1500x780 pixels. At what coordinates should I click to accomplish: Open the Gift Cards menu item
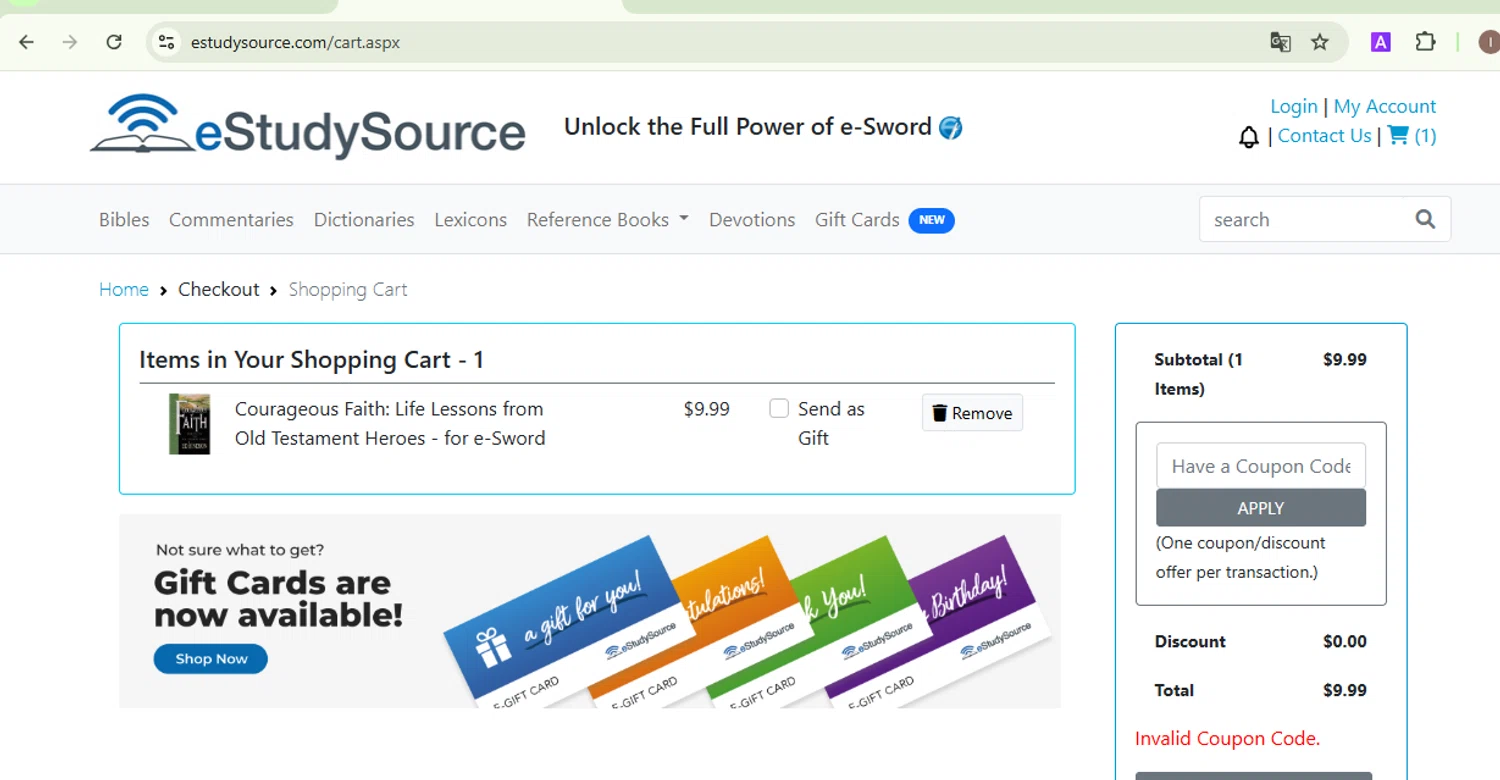point(857,219)
